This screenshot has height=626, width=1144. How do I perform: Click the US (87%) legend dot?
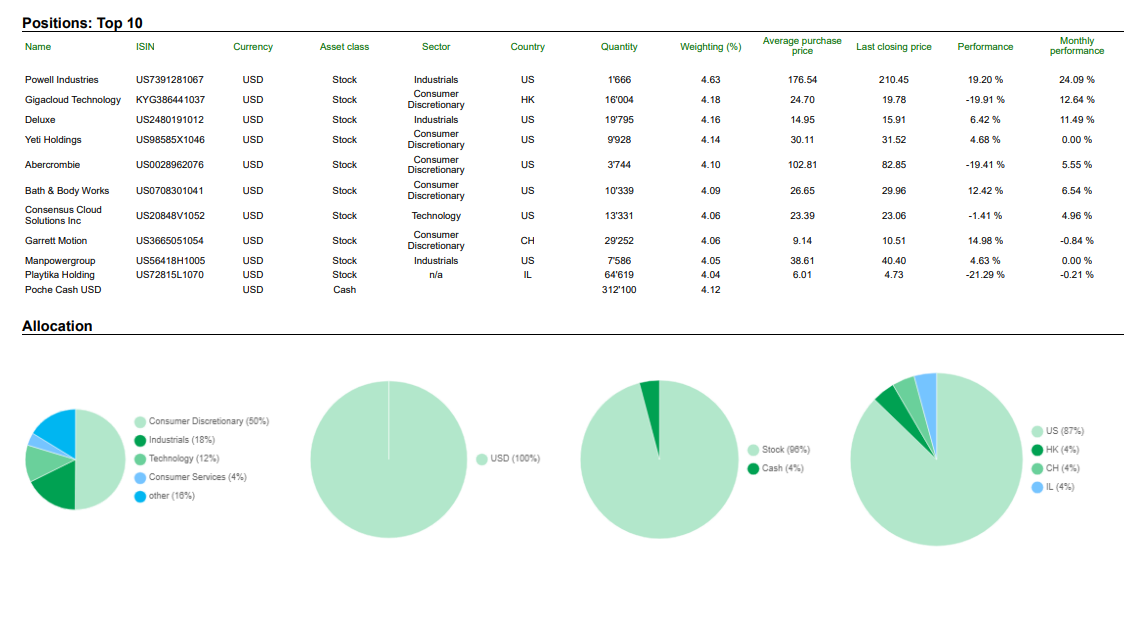tap(1037, 431)
